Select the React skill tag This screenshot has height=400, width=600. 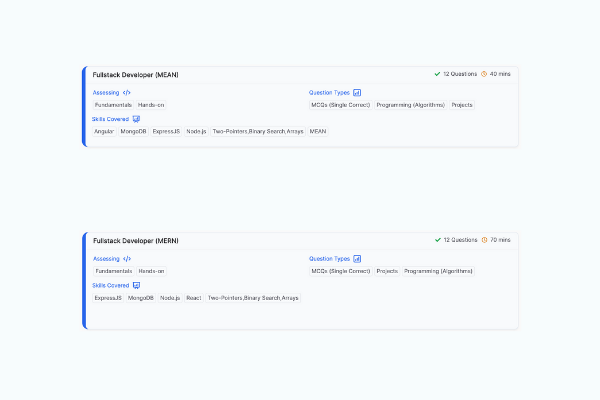point(194,298)
